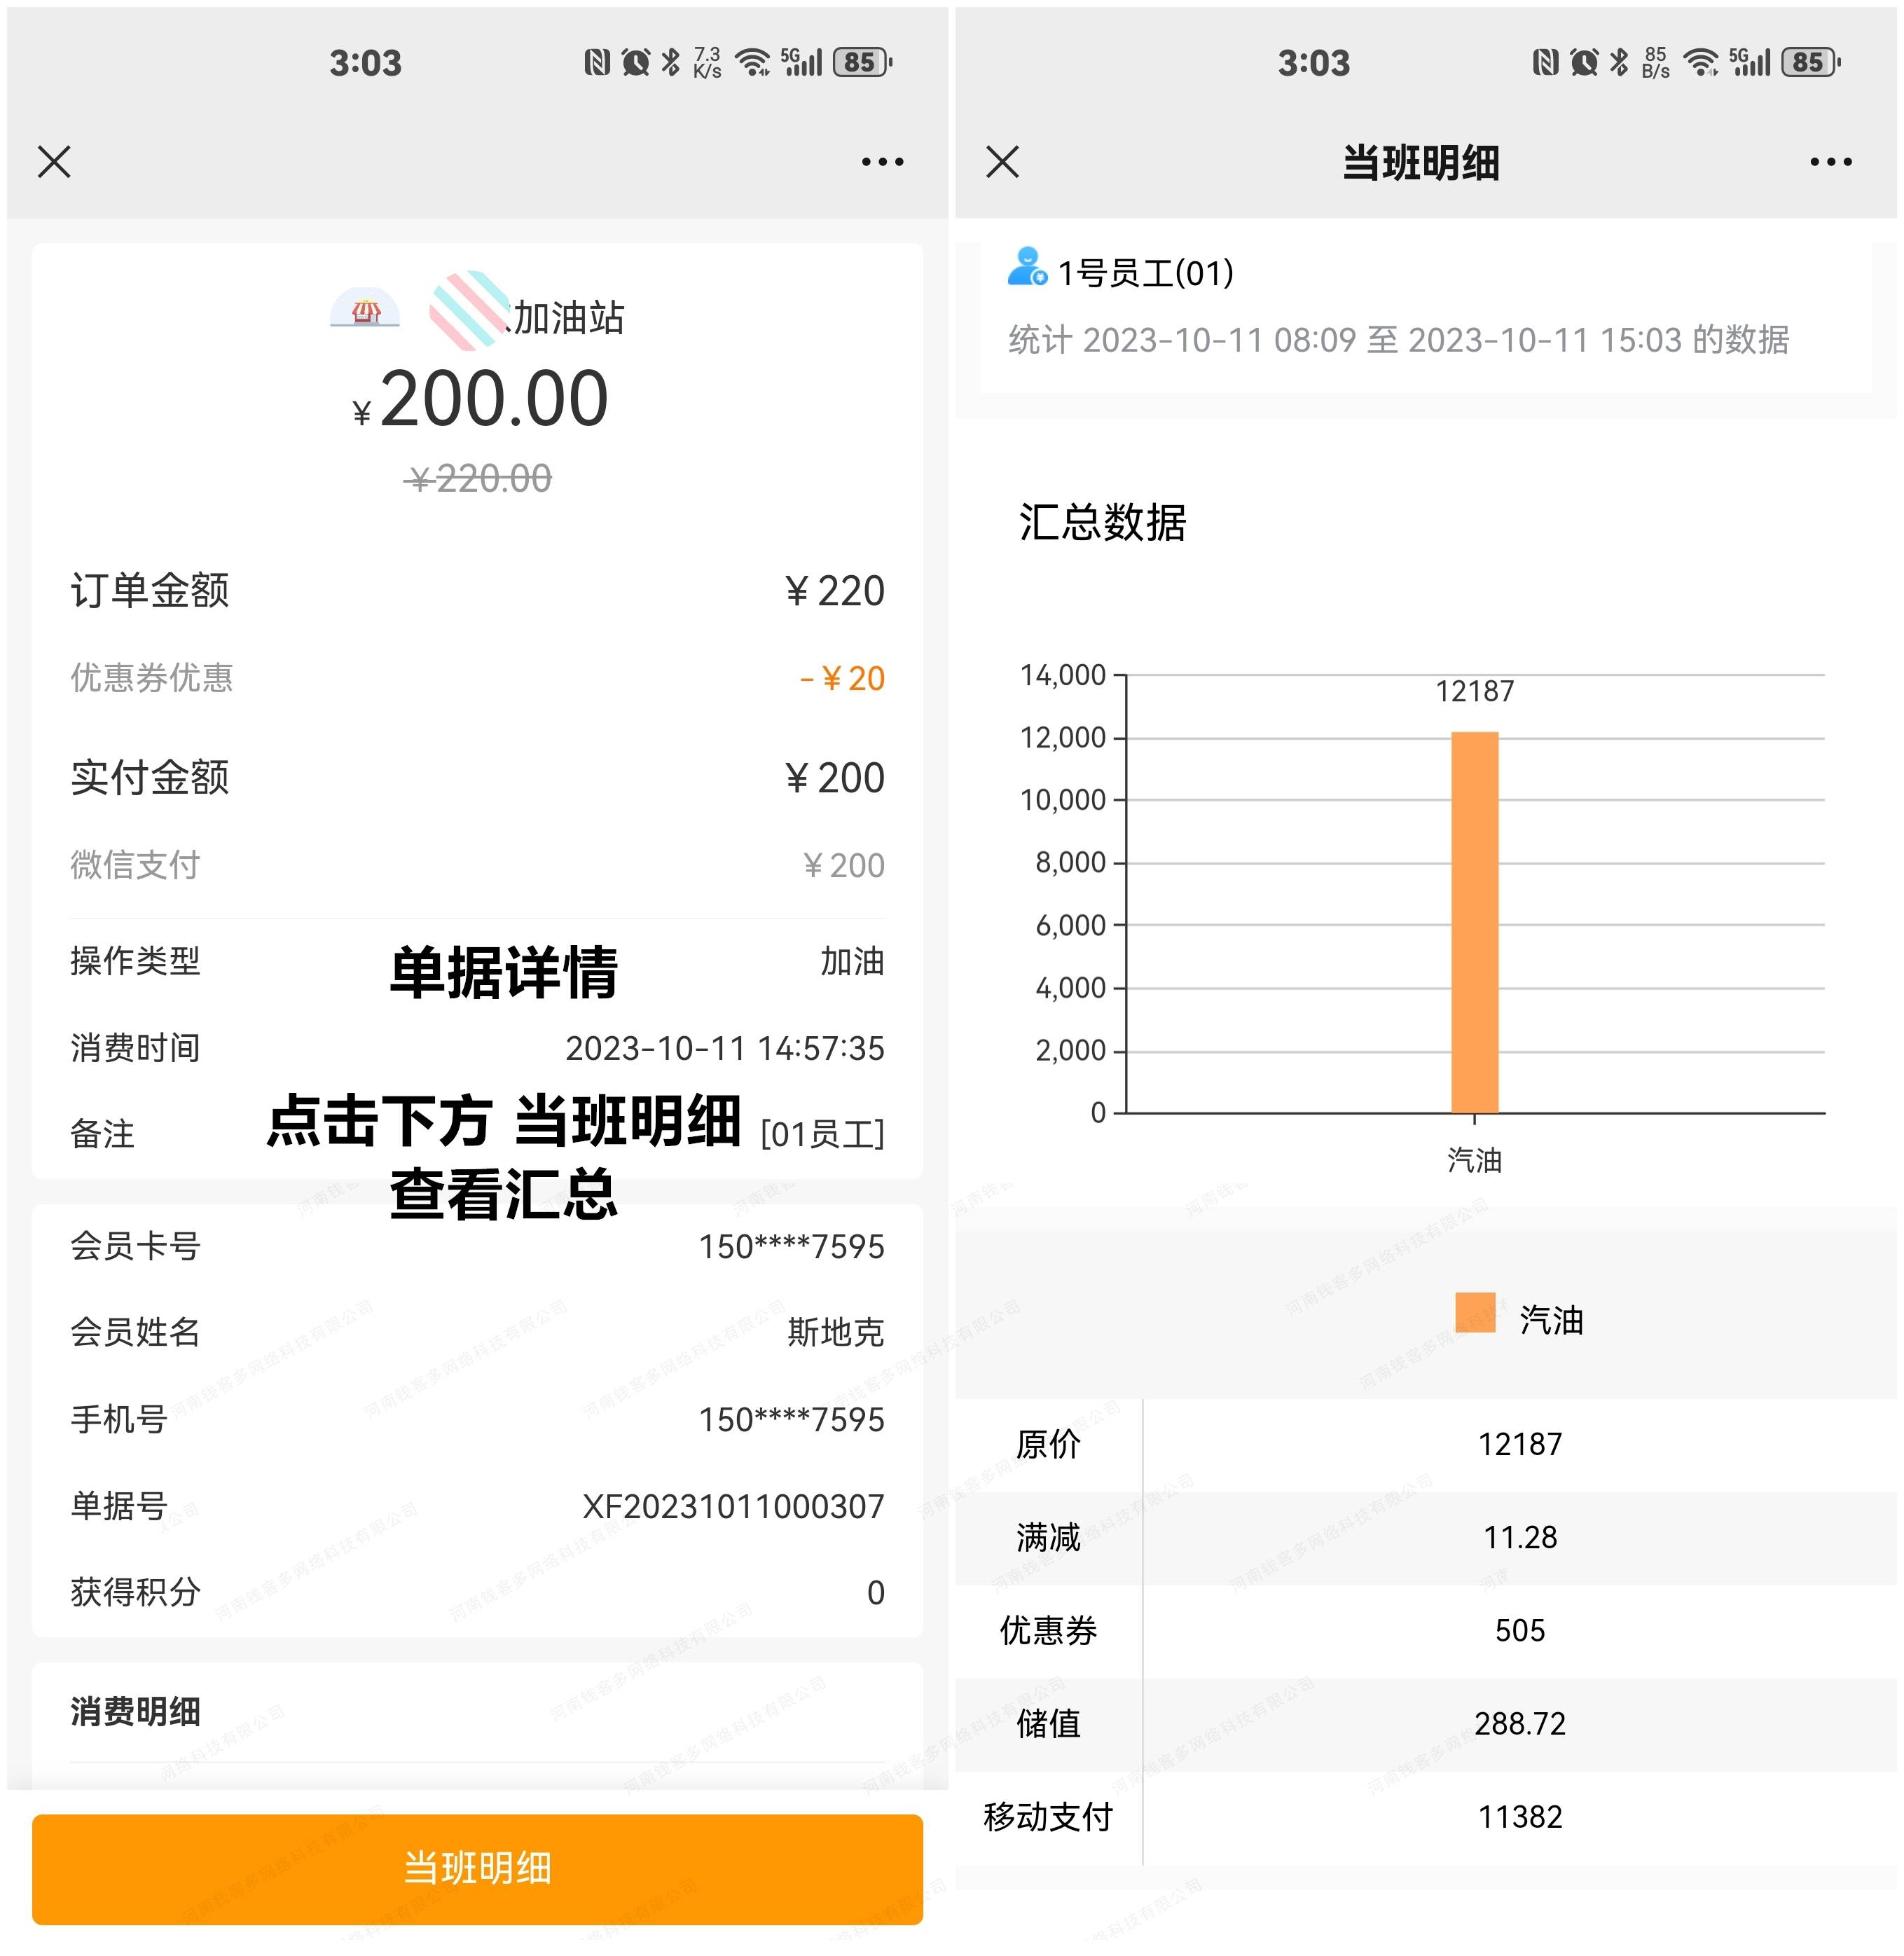
Task: Tap the left screen Bluetooth status icon
Action: point(671,63)
